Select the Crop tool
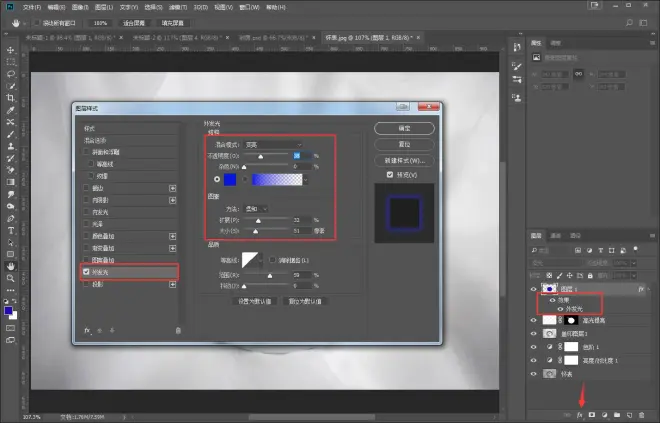Screen dimensions: 660x423 coord(11,98)
